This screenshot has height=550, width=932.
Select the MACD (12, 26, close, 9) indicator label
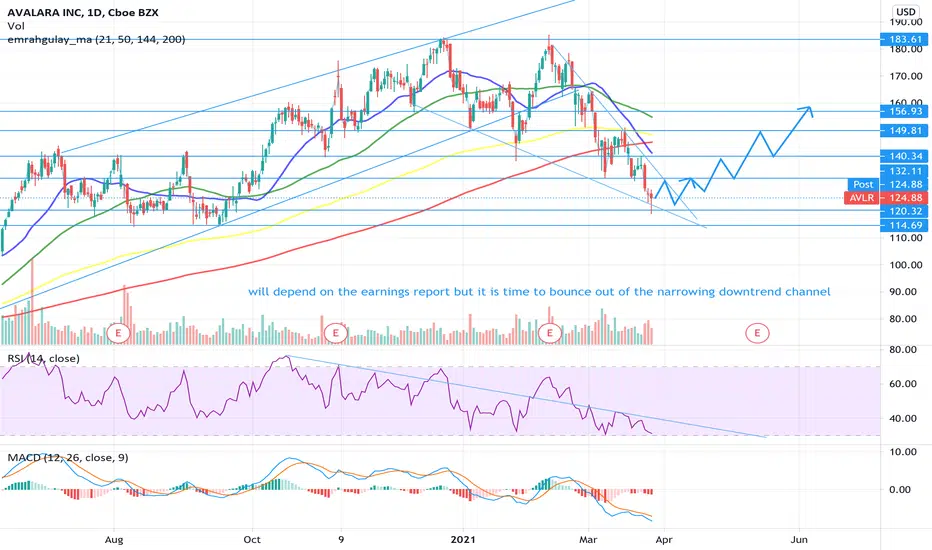point(67,458)
